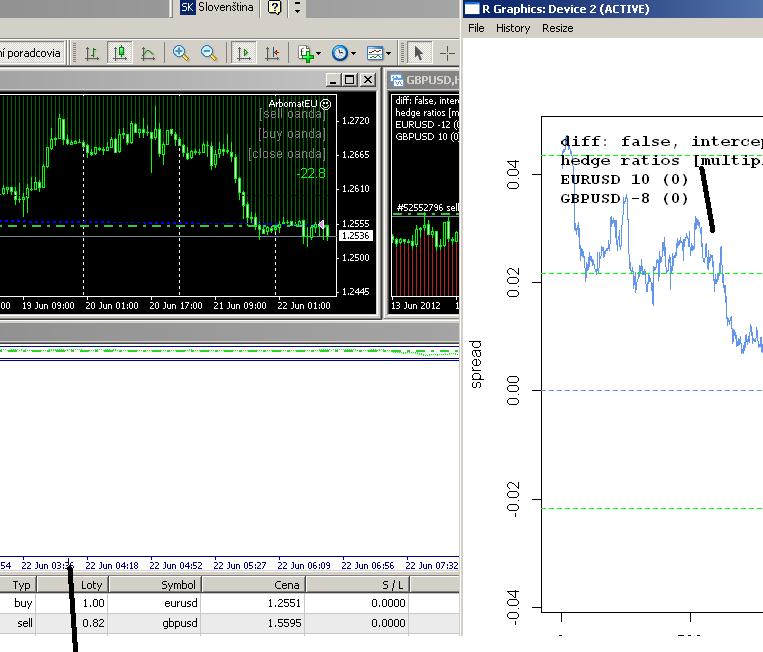Open Resize menu in R Graphics window
Screen dimensions: 763x652
point(558,28)
